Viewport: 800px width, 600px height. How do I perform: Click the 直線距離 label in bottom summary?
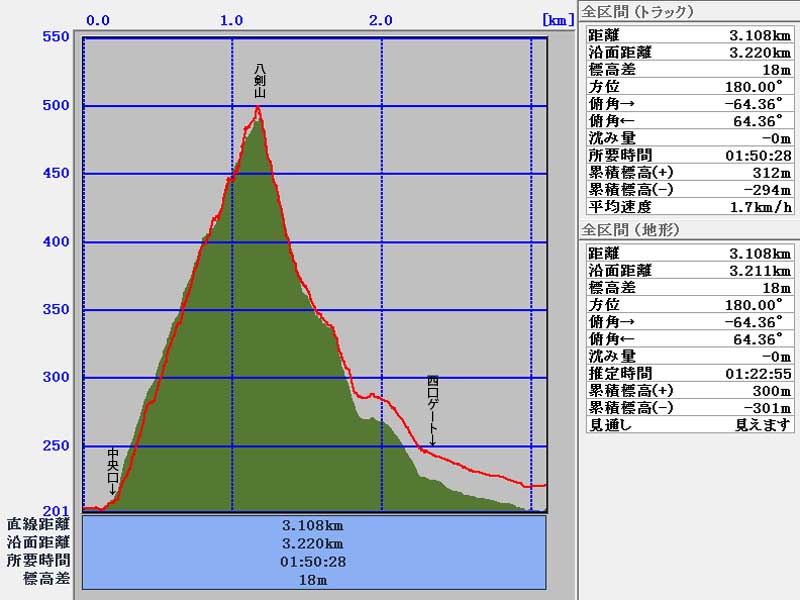[x=38, y=524]
